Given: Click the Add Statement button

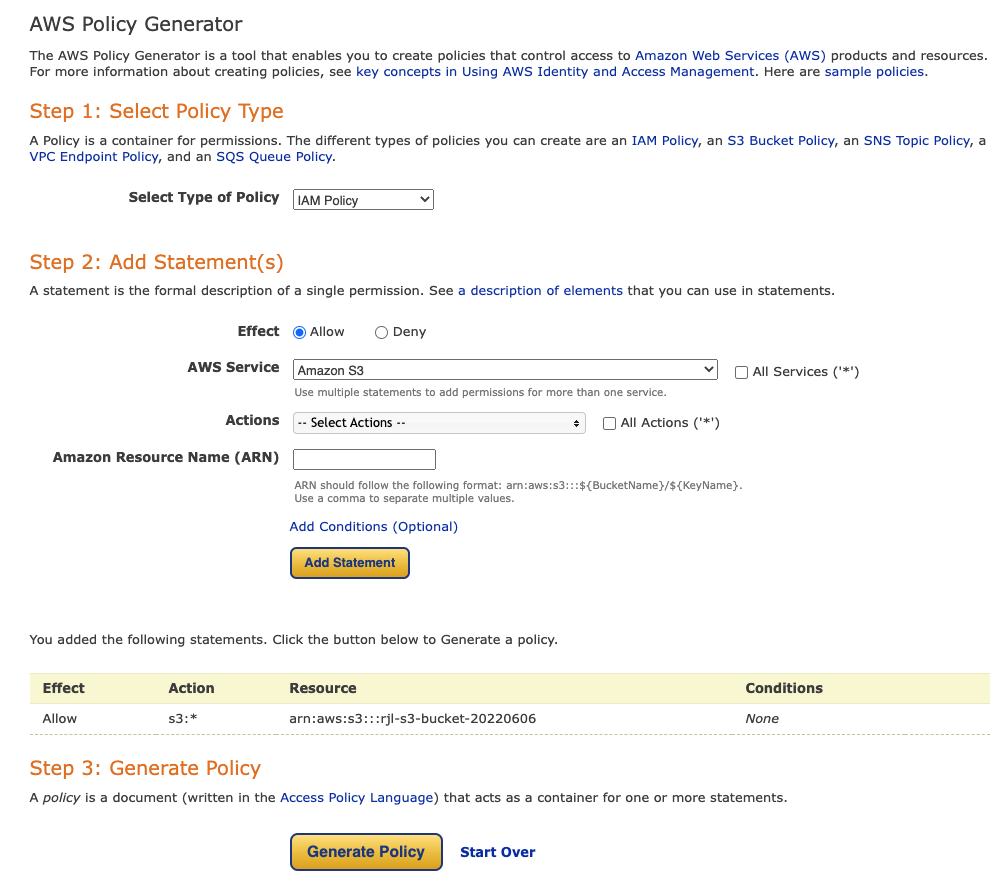Looking at the screenshot, I should click(349, 562).
